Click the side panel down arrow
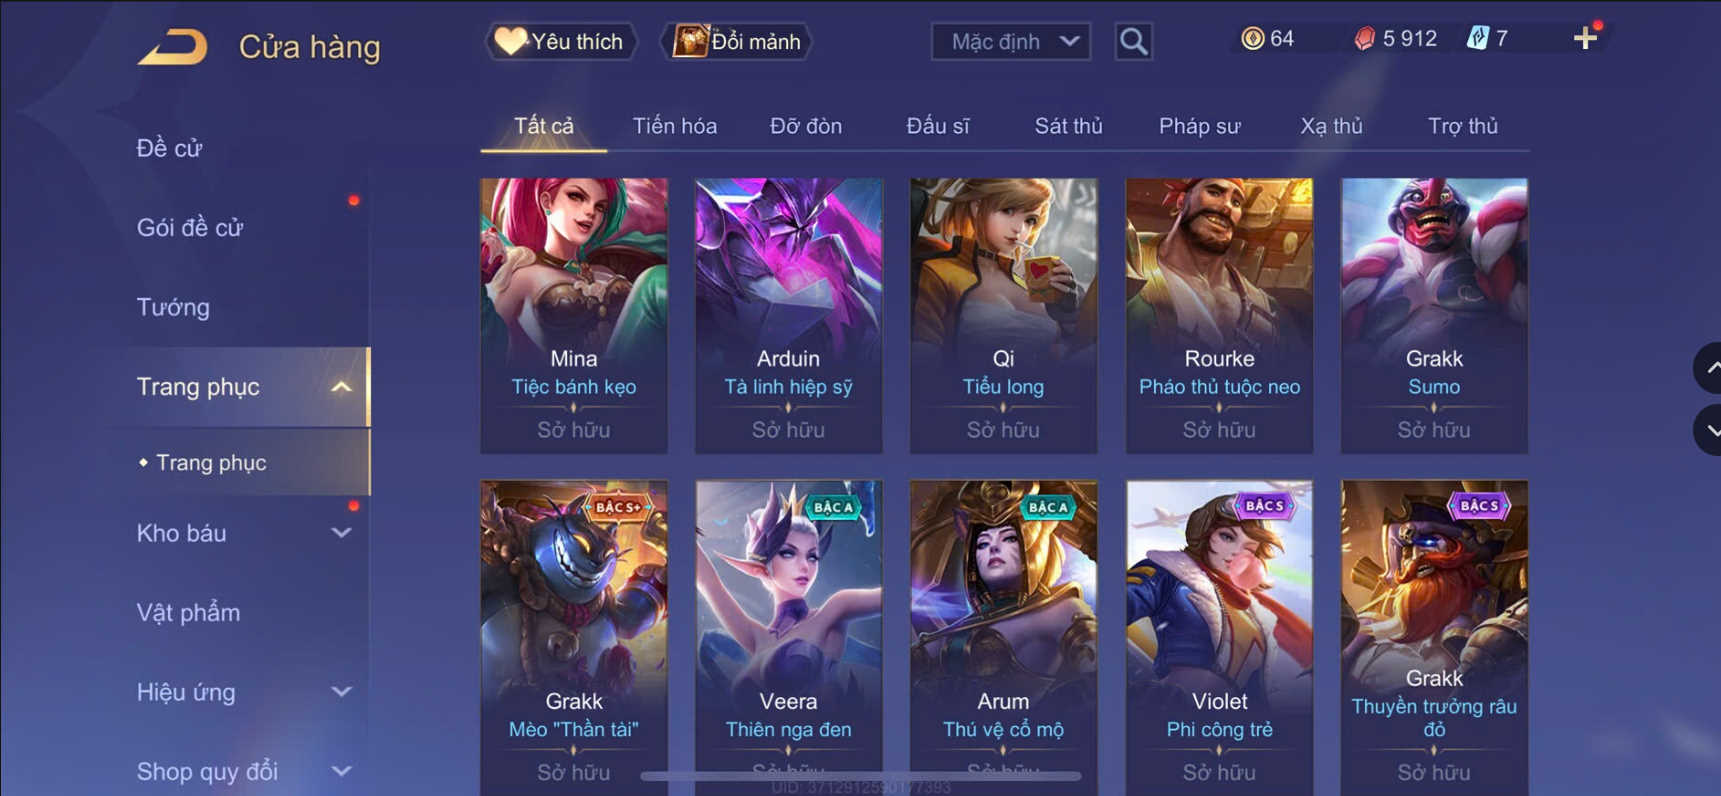The width and height of the screenshot is (1721, 796). [x=1709, y=430]
